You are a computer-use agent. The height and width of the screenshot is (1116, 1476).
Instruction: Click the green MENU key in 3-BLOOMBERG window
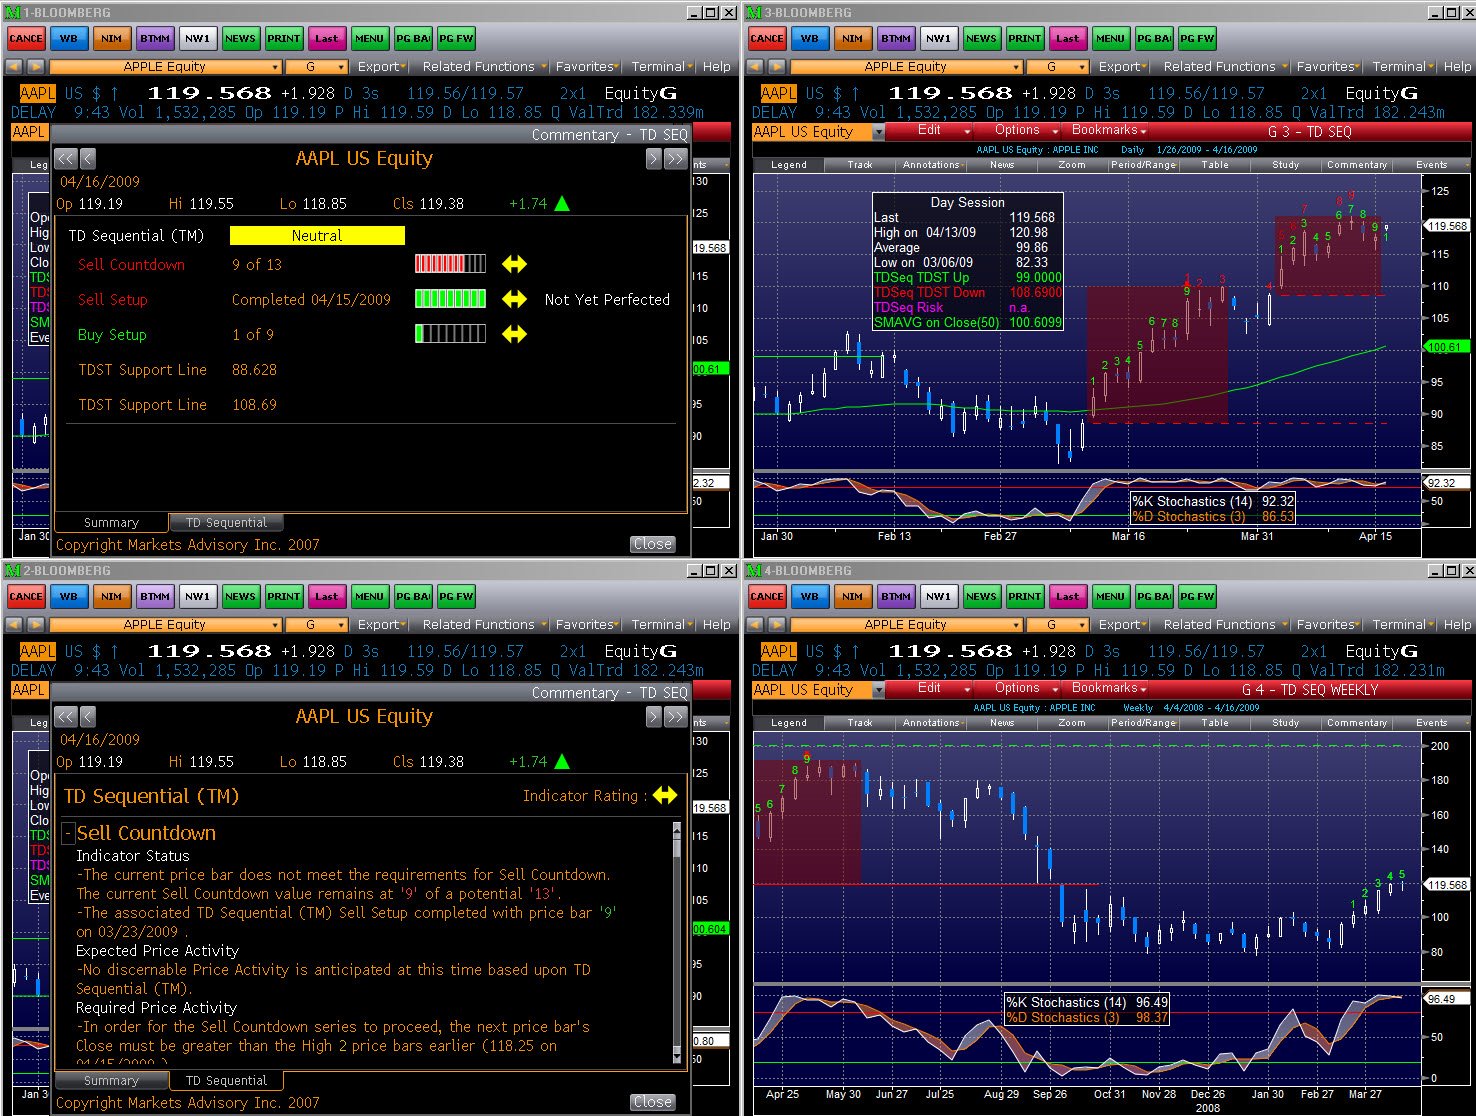click(1111, 38)
